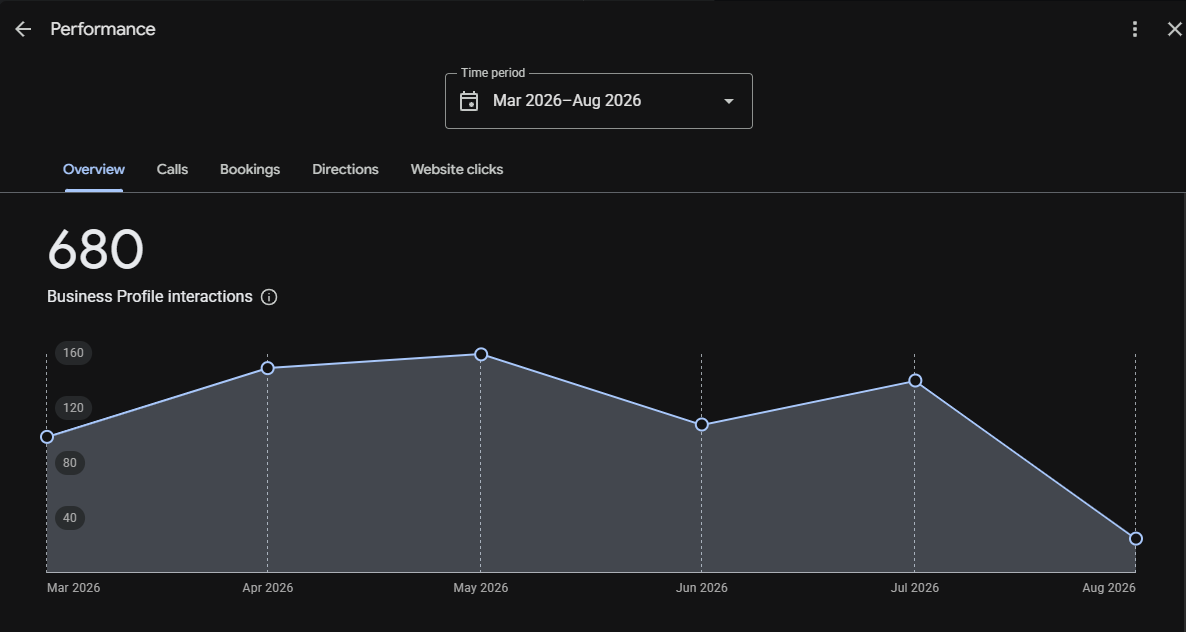Click the Aug 2026 data point
This screenshot has height=632, width=1186.
[1135, 539]
